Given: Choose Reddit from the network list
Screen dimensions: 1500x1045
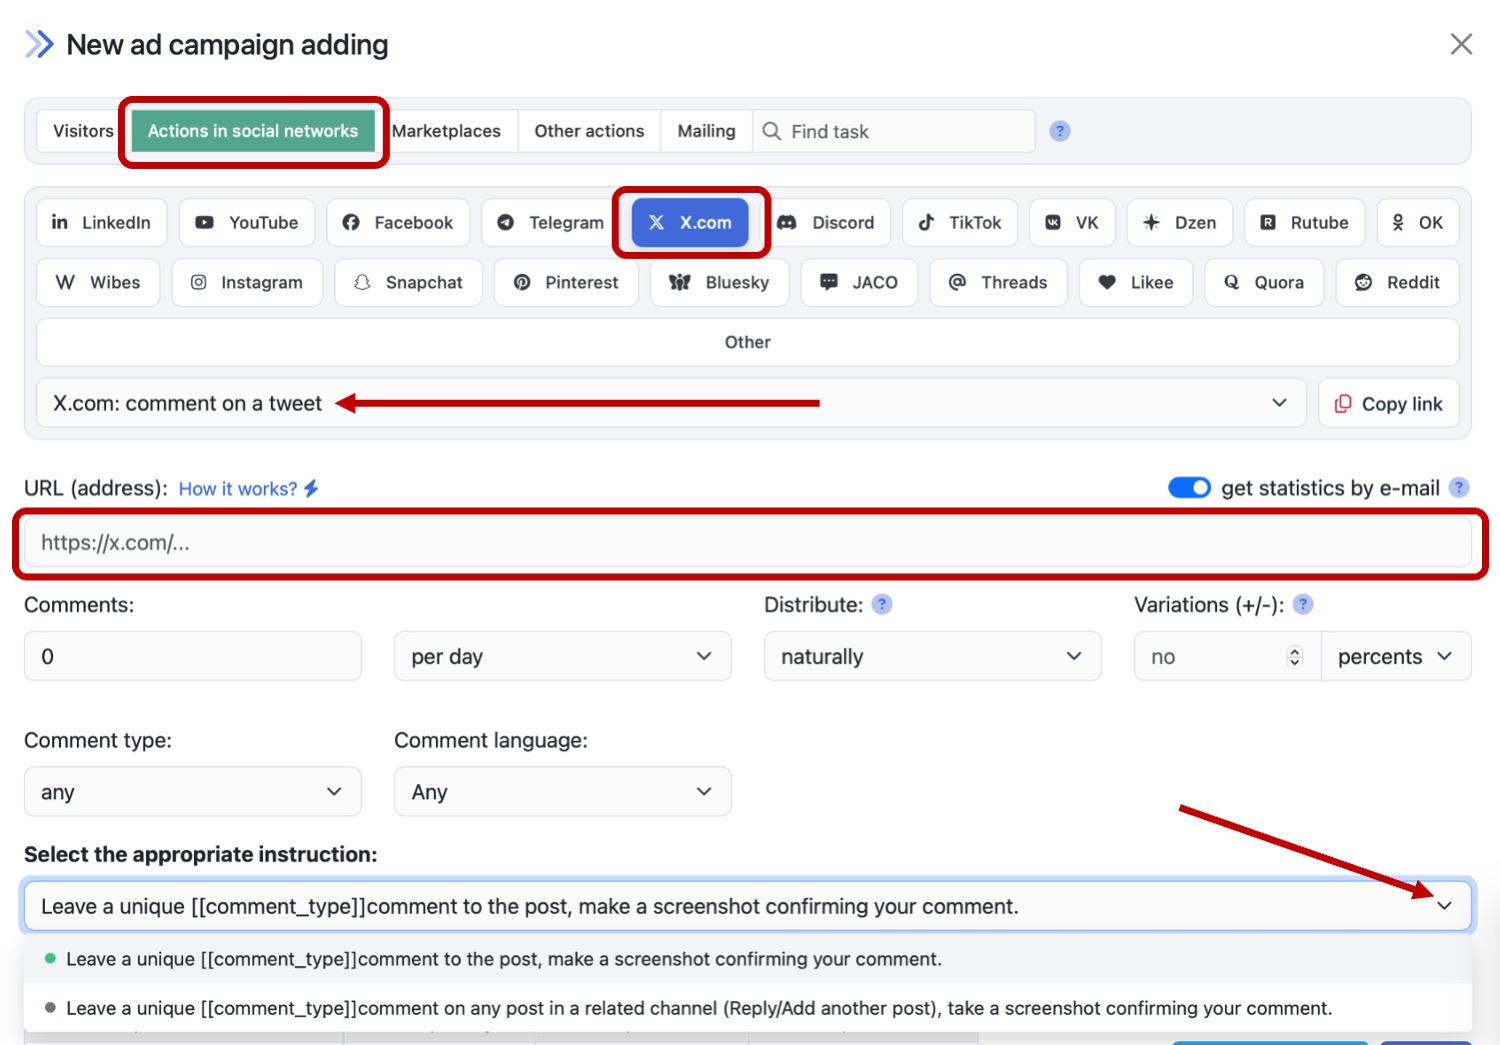Looking at the screenshot, I should (x=1397, y=282).
